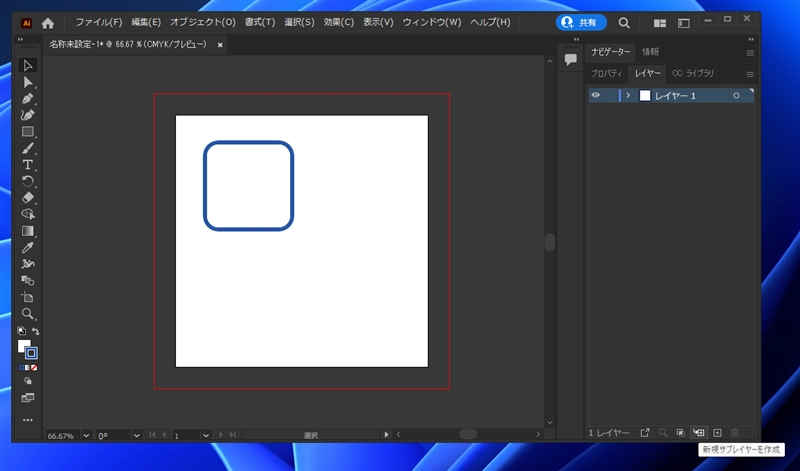
Task: Select the Zoom tool in toolbar
Action: 28,313
